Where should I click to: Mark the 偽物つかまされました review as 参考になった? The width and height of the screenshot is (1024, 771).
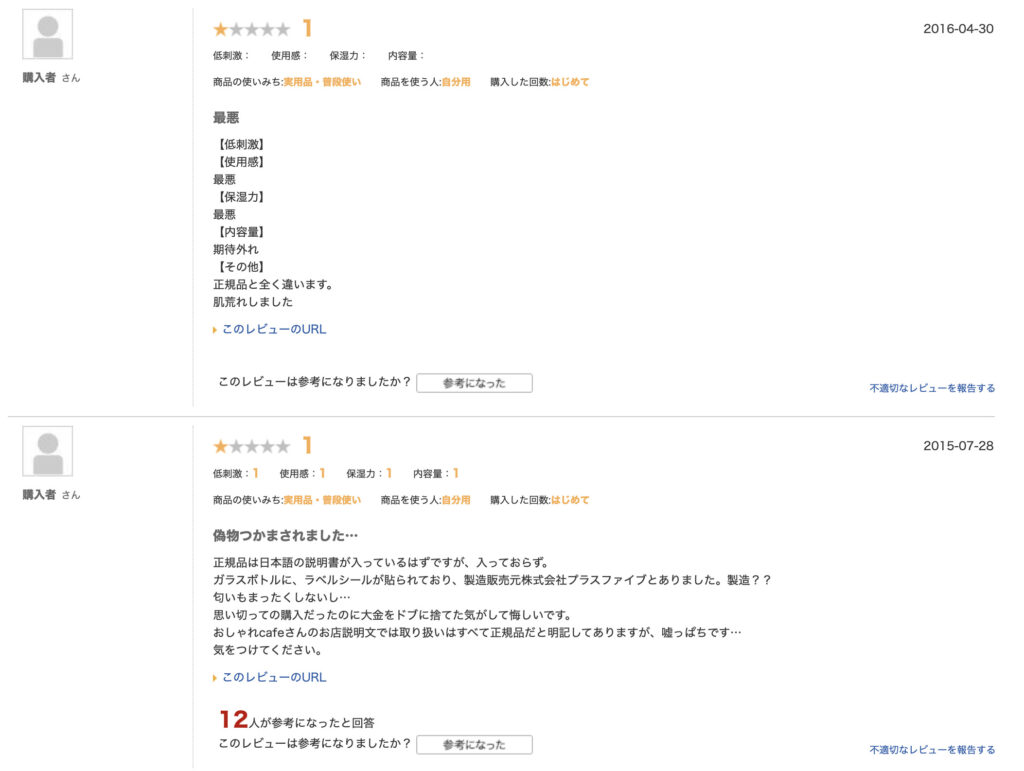[x=474, y=745]
